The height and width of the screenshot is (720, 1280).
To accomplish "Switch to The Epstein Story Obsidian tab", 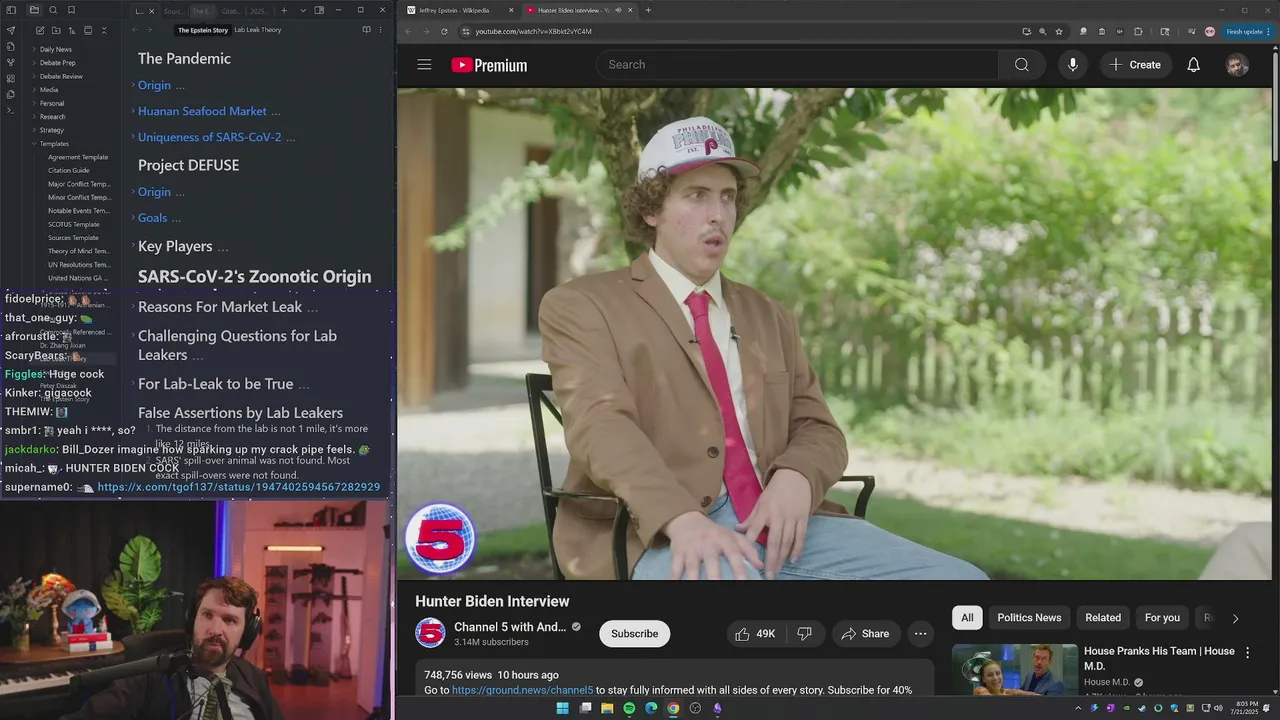I will point(203,10).
